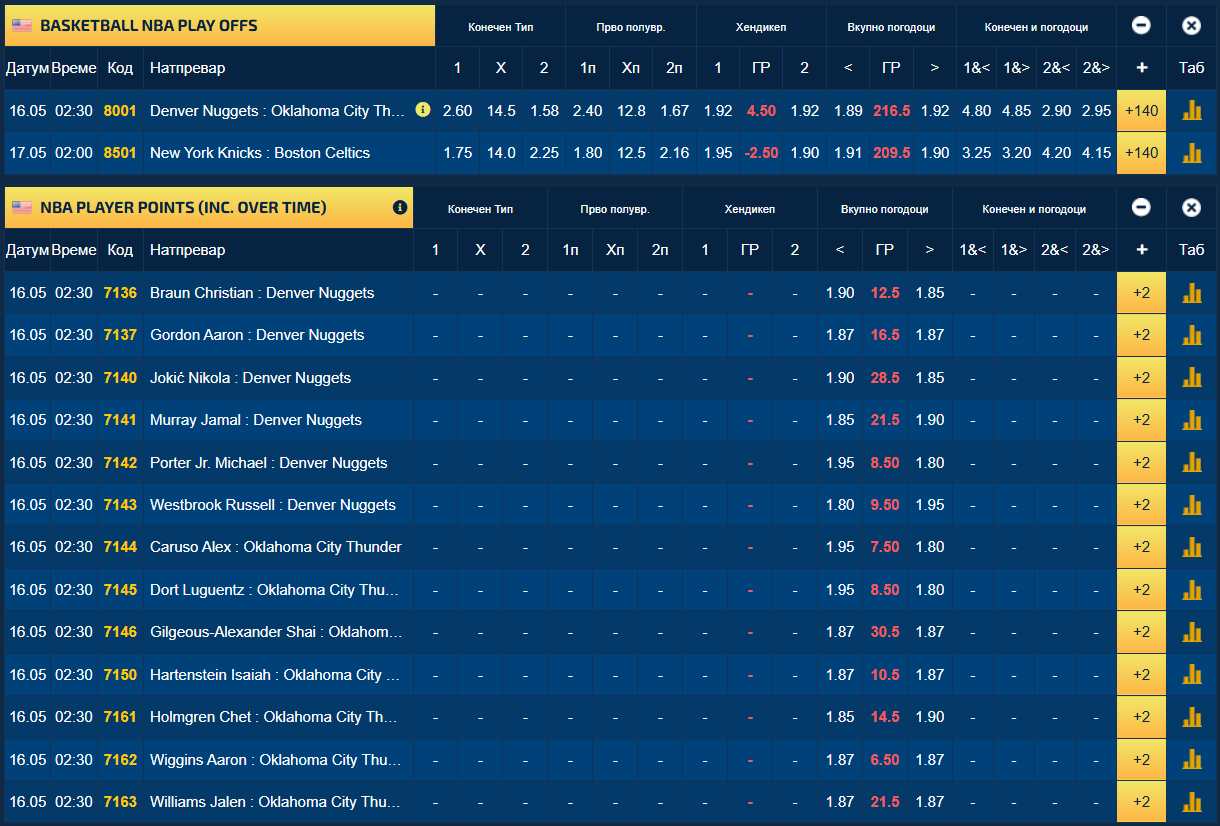Pick draw odds 14.5 in Denver match
1220x826 pixels.
tap(501, 111)
